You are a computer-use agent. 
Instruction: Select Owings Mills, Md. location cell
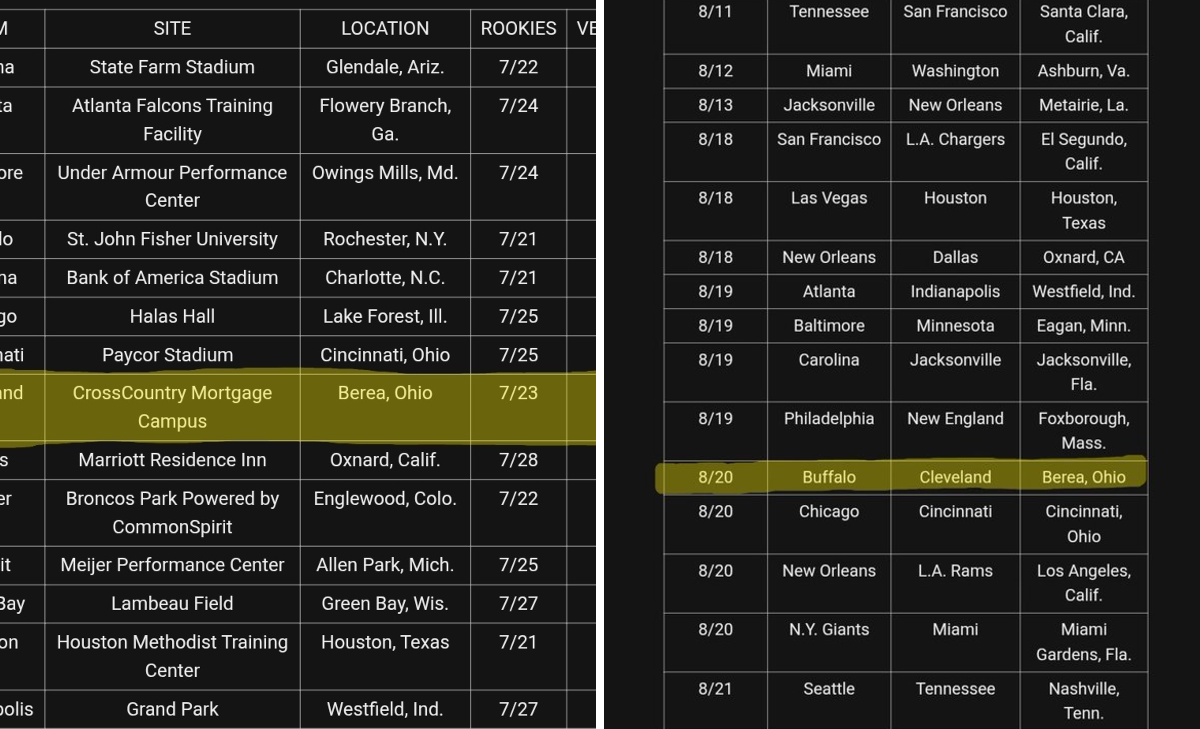click(385, 186)
